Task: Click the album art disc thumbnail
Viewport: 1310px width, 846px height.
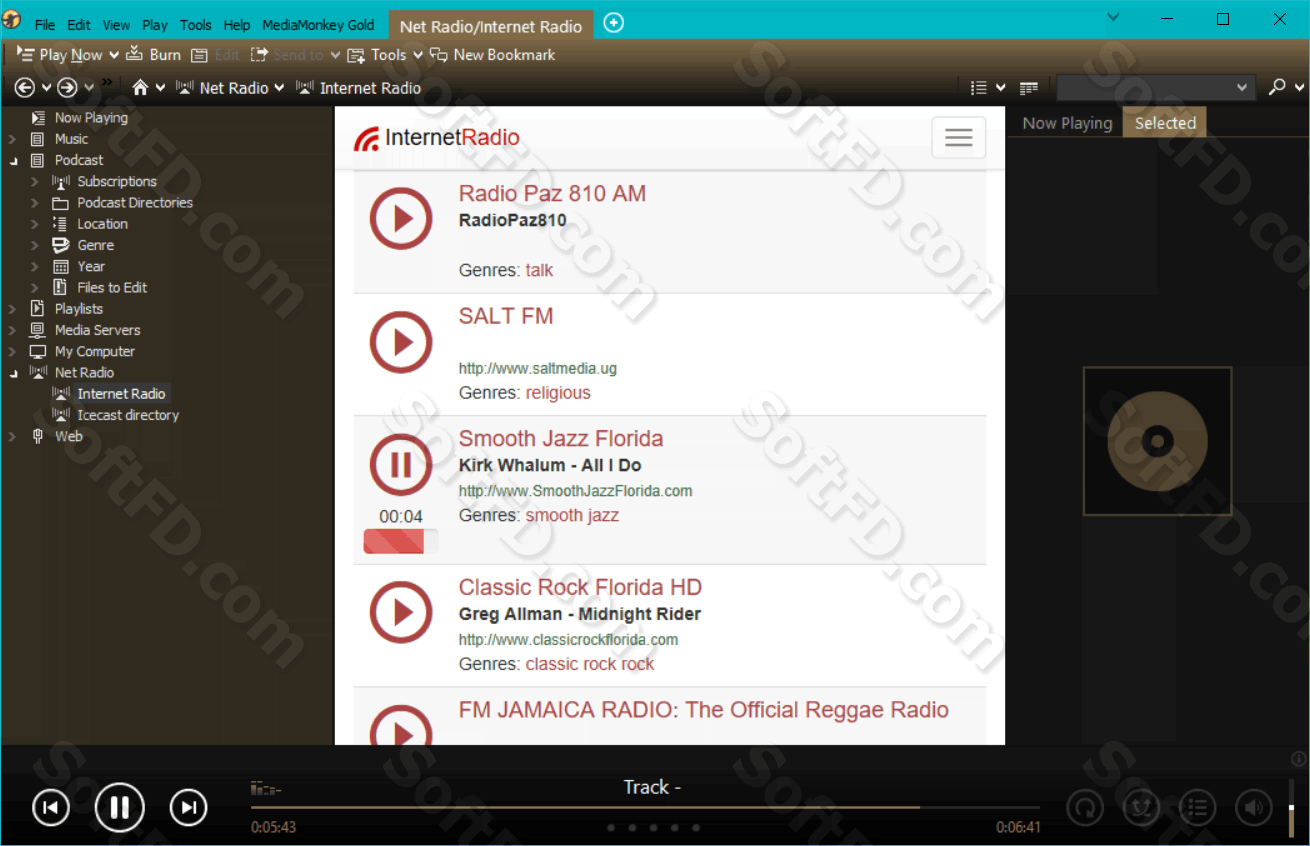Action: [1157, 441]
